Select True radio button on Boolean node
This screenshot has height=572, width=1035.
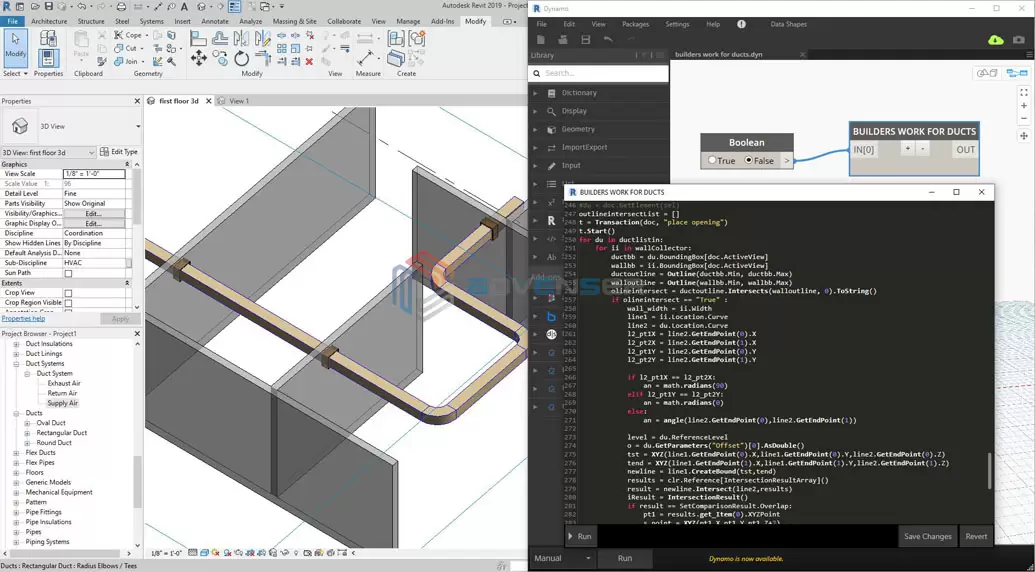click(712, 160)
